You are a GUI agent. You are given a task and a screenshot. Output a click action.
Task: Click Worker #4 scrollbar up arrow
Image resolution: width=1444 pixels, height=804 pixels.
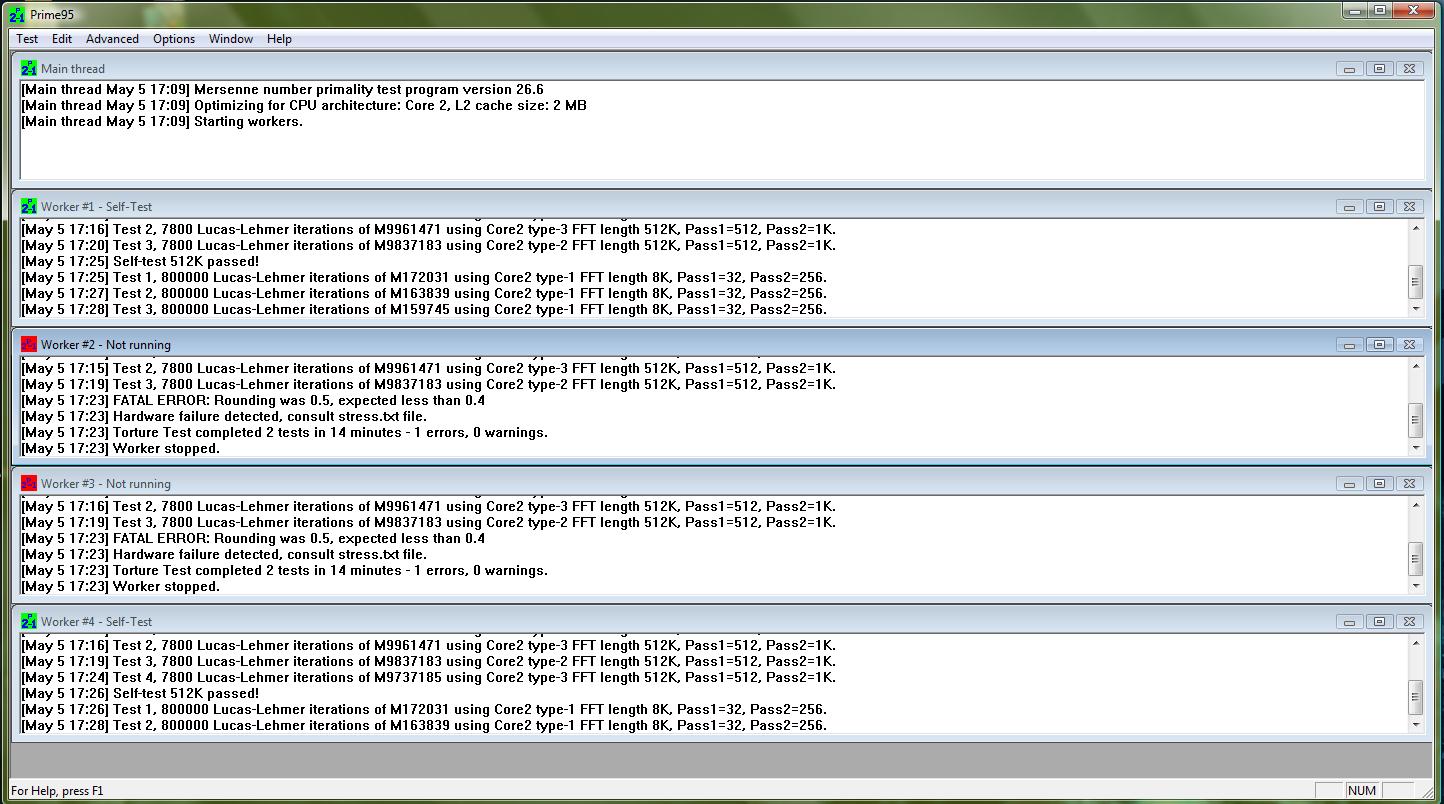(1415, 644)
